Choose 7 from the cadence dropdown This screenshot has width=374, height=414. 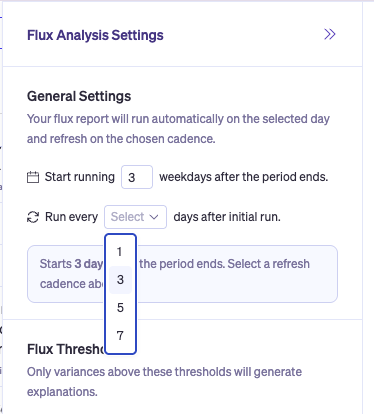120,335
